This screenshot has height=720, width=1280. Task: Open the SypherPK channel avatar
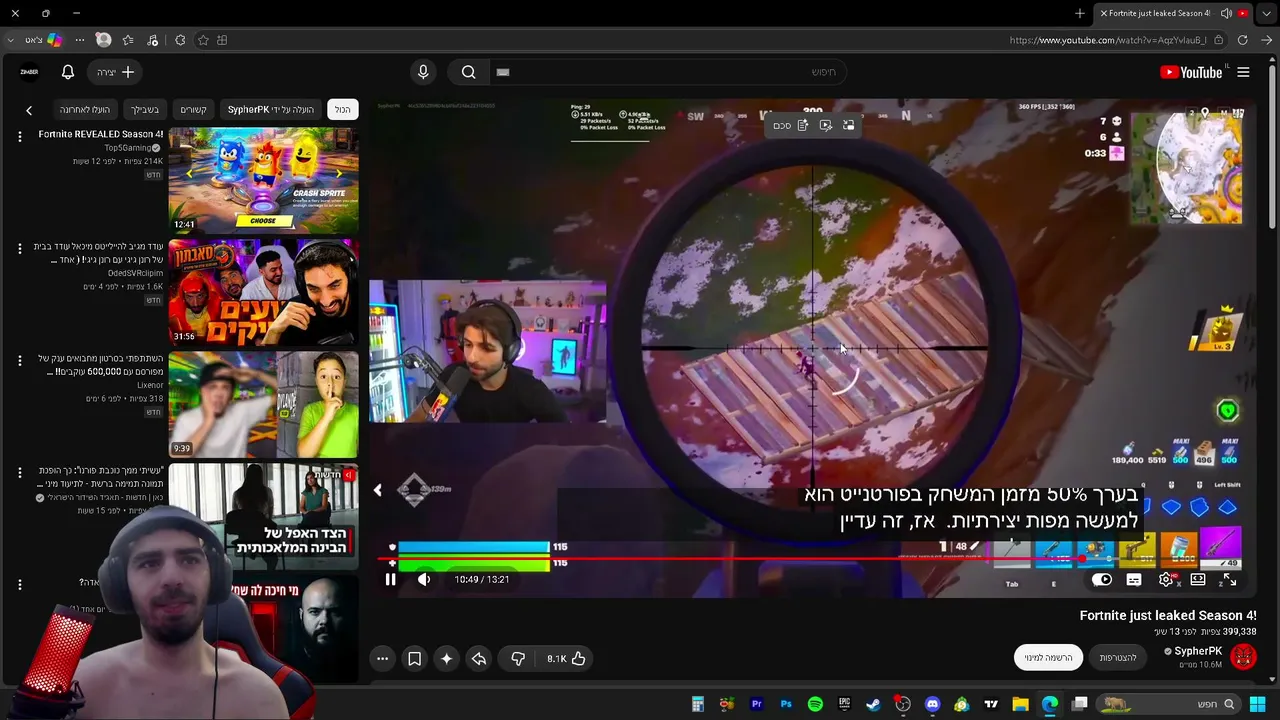(x=1243, y=656)
